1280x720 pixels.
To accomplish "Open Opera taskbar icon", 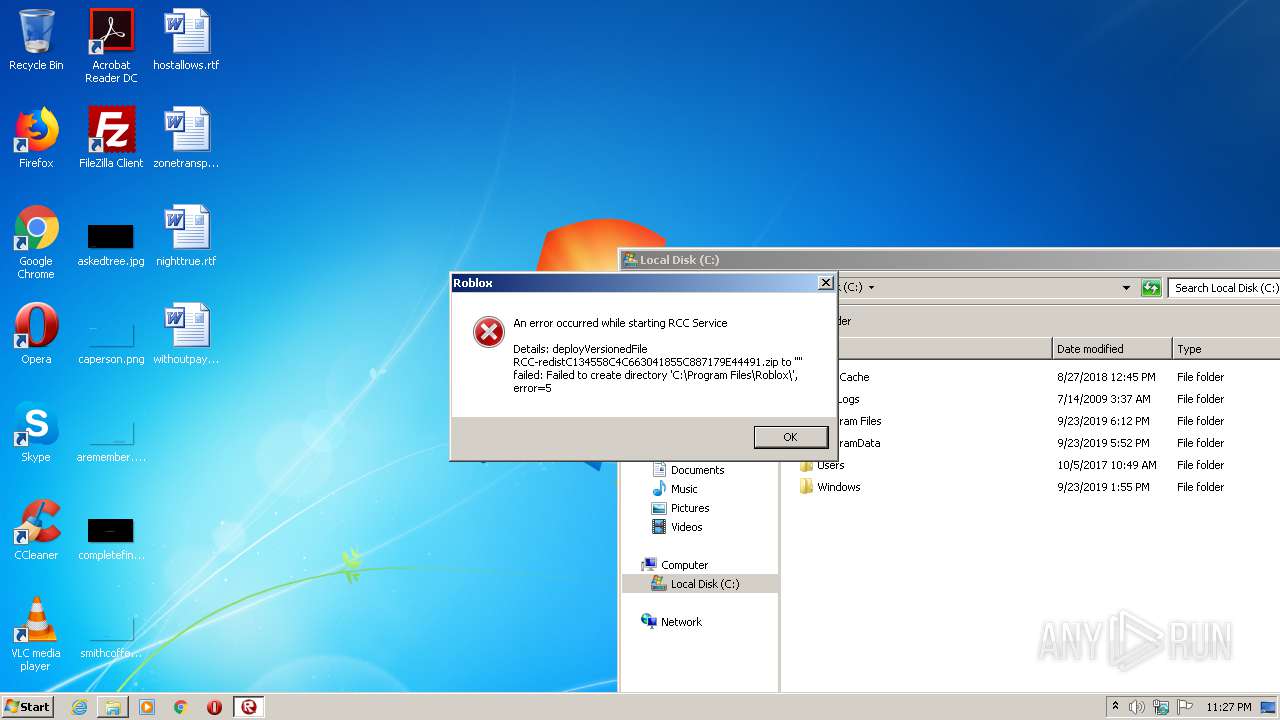I will point(214,707).
